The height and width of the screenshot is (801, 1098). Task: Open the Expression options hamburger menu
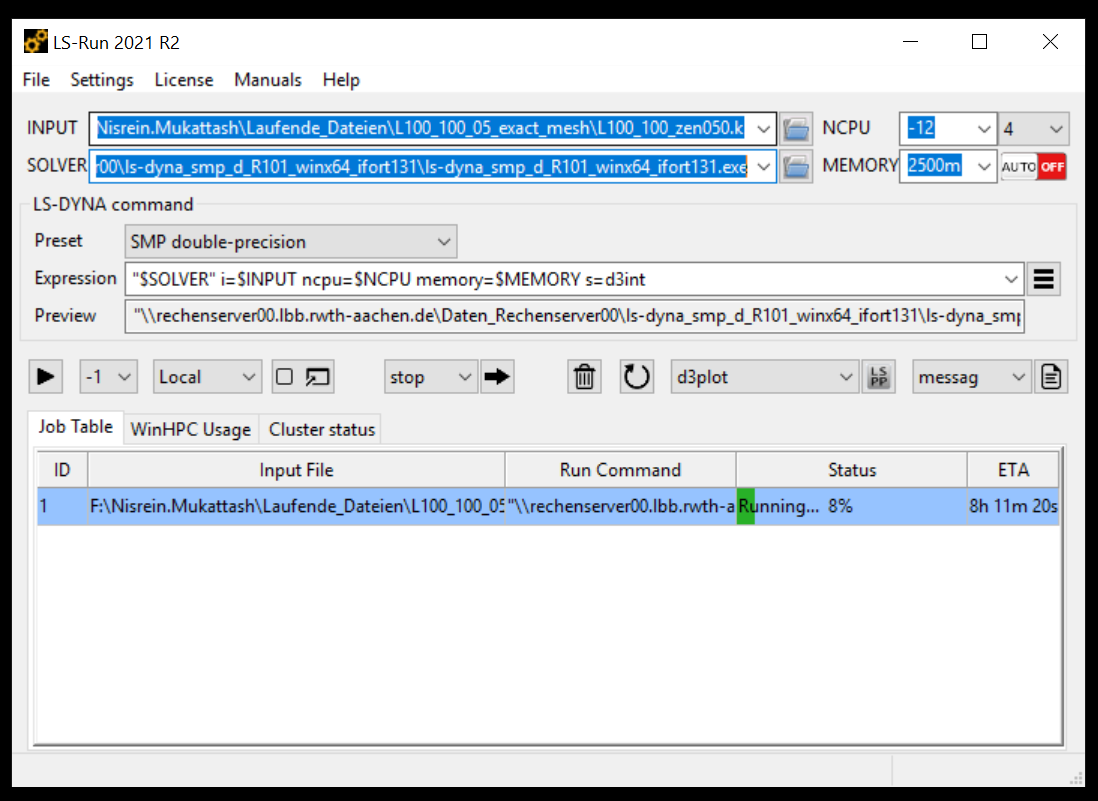(1043, 279)
